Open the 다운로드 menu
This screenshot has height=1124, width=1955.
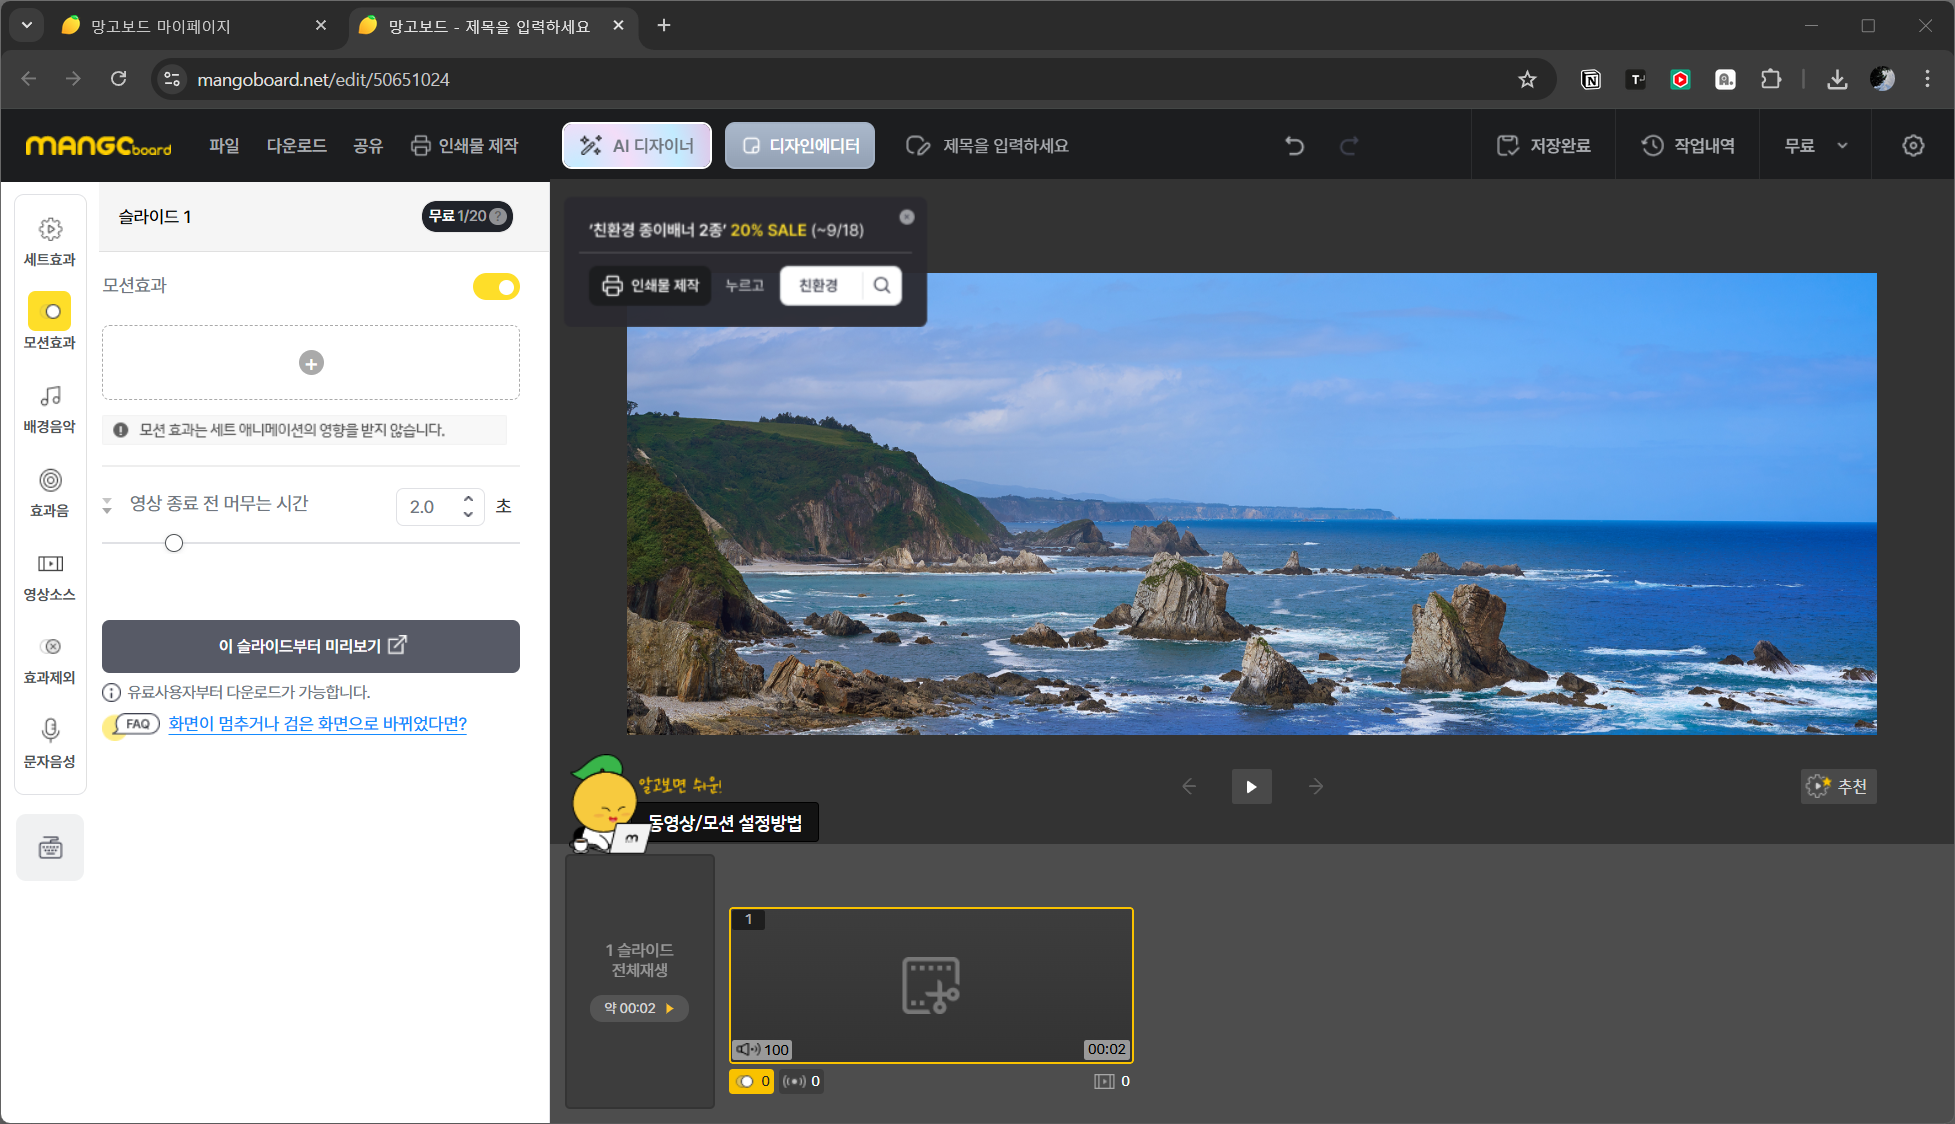tap(296, 146)
